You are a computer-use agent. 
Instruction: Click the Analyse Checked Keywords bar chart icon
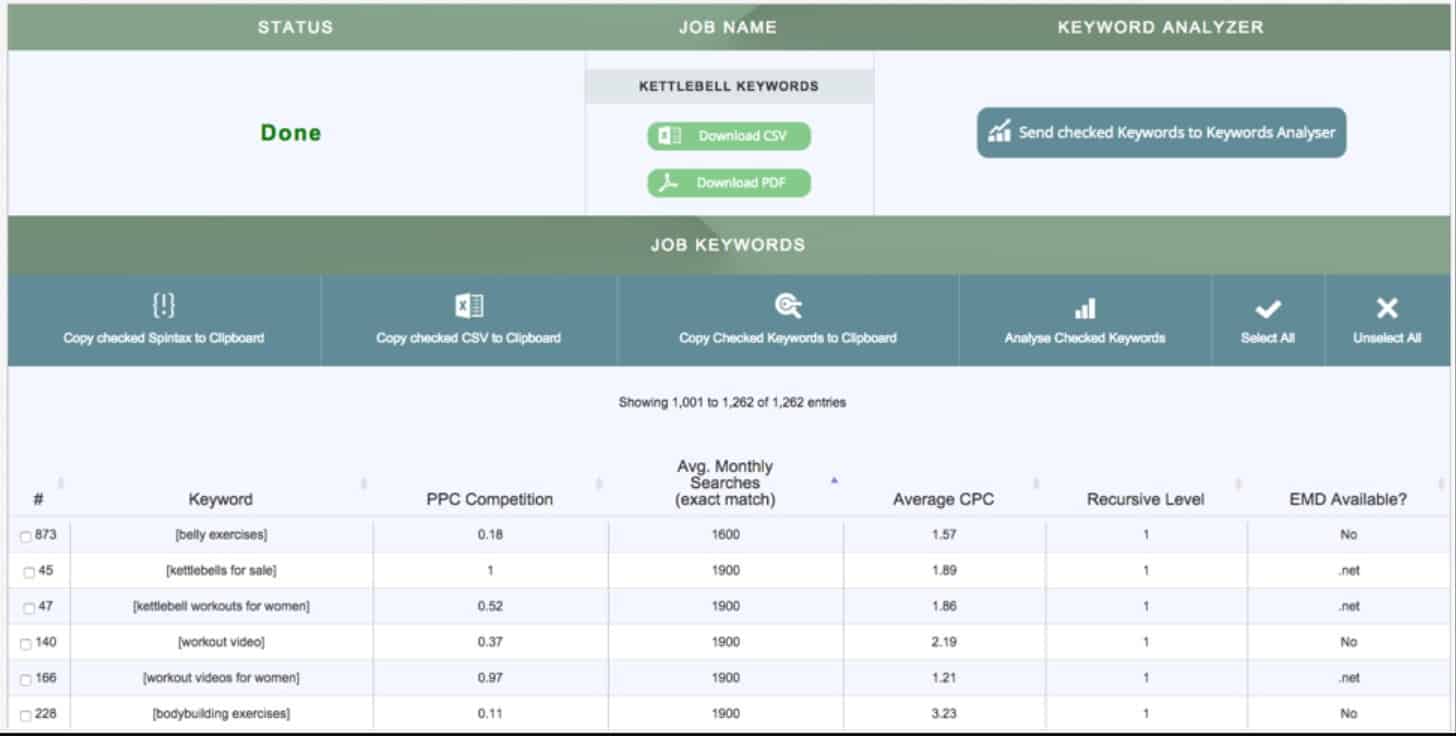[x=1085, y=307]
